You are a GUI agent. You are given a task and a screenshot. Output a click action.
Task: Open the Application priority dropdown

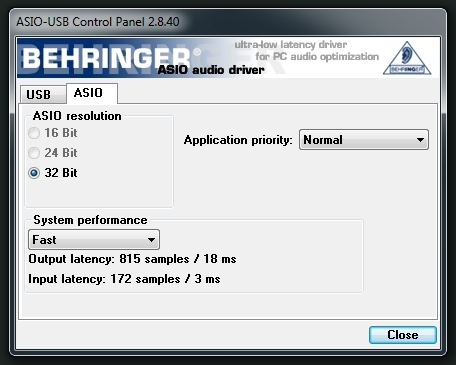tap(364, 140)
